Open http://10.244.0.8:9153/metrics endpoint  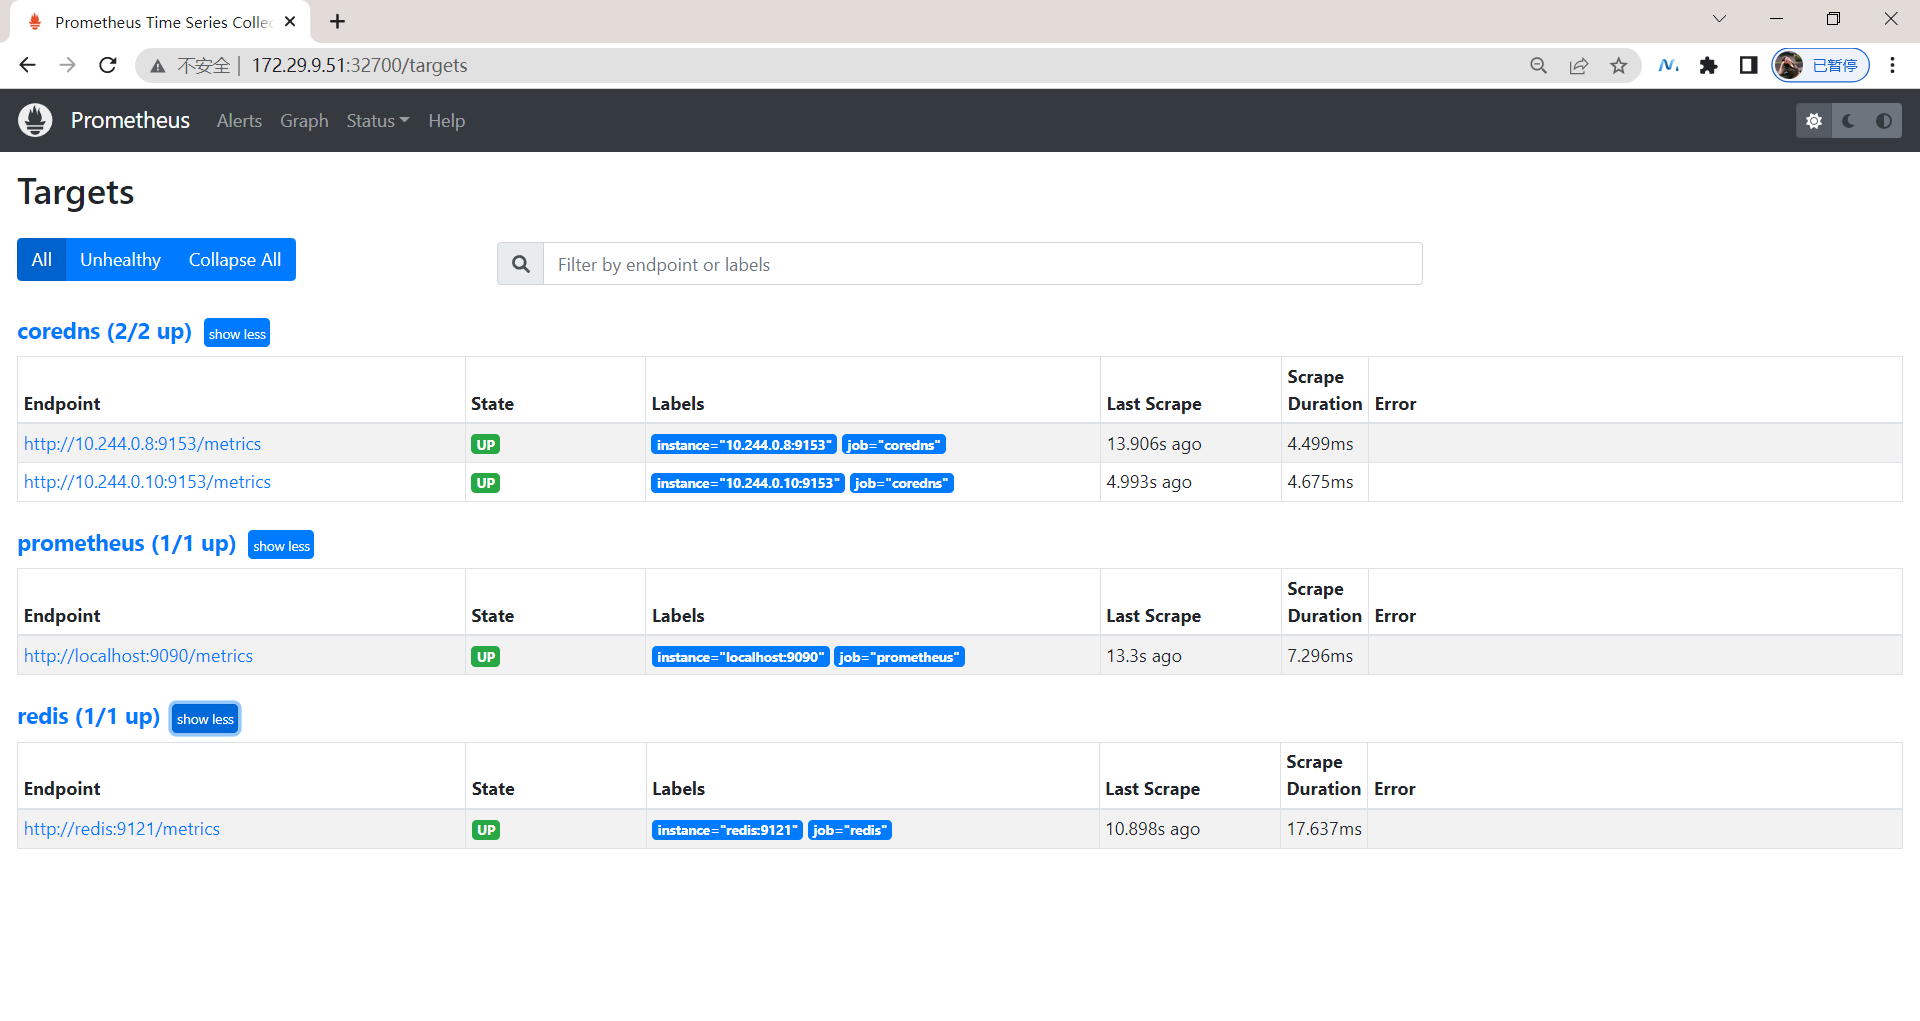point(142,443)
